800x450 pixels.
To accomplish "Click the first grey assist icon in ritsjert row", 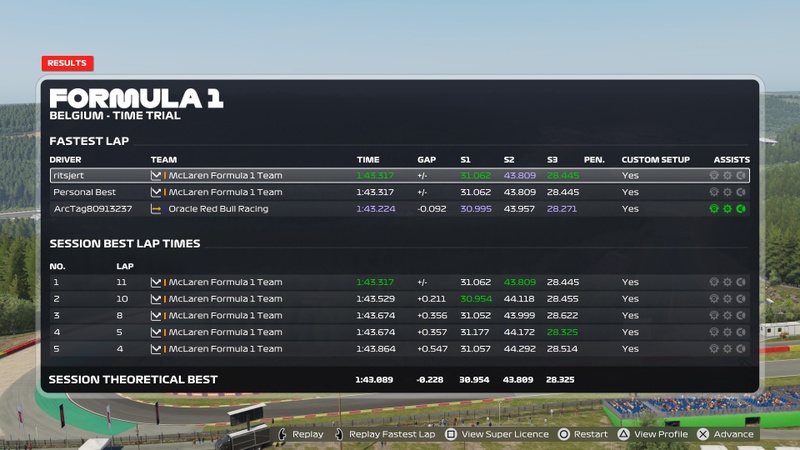I will (714, 176).
